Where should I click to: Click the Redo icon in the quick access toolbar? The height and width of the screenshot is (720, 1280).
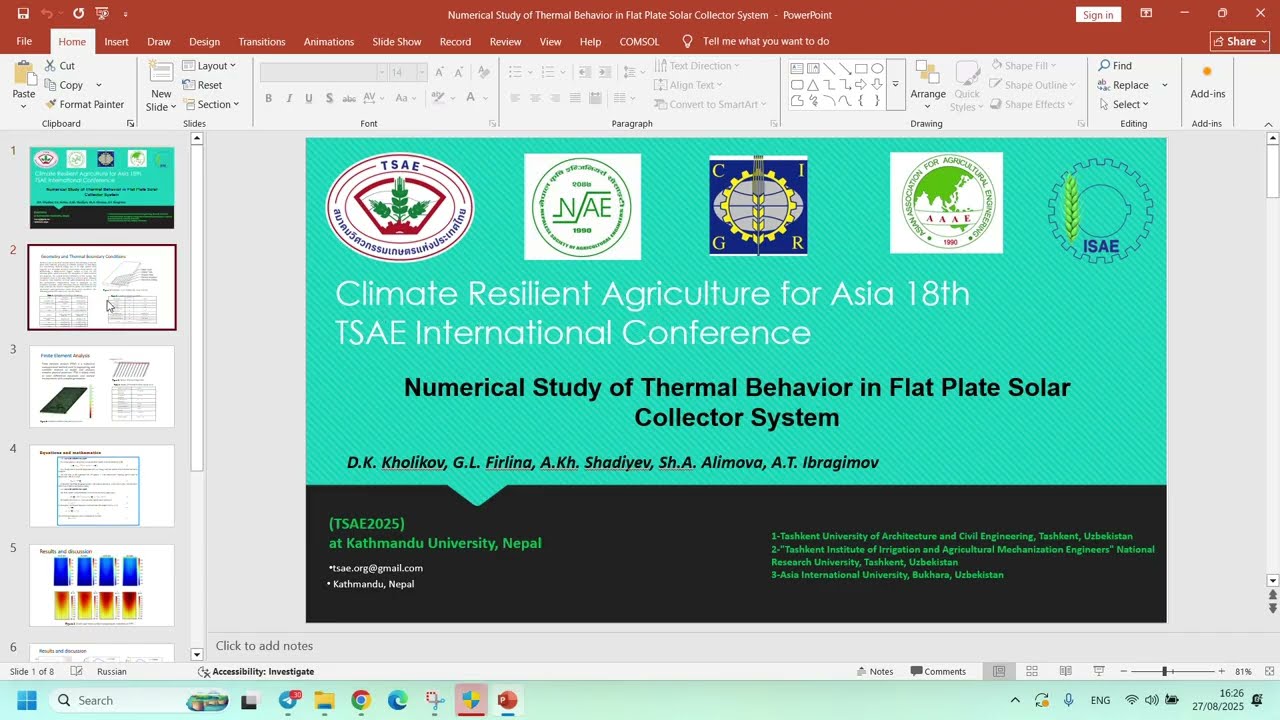(78, 14)
